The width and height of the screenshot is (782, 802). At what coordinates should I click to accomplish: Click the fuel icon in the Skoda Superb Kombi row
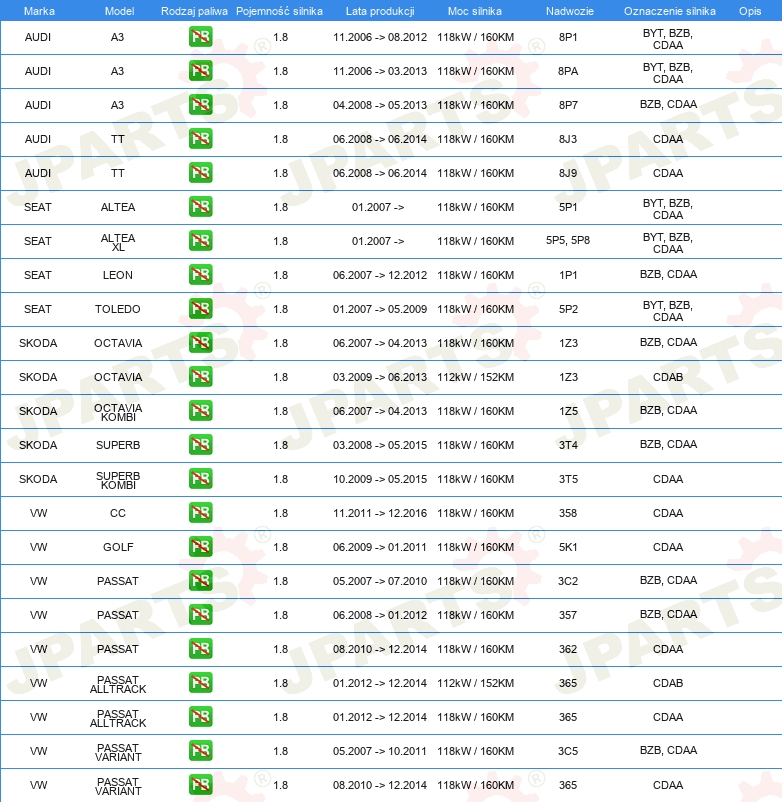[200, 479]
